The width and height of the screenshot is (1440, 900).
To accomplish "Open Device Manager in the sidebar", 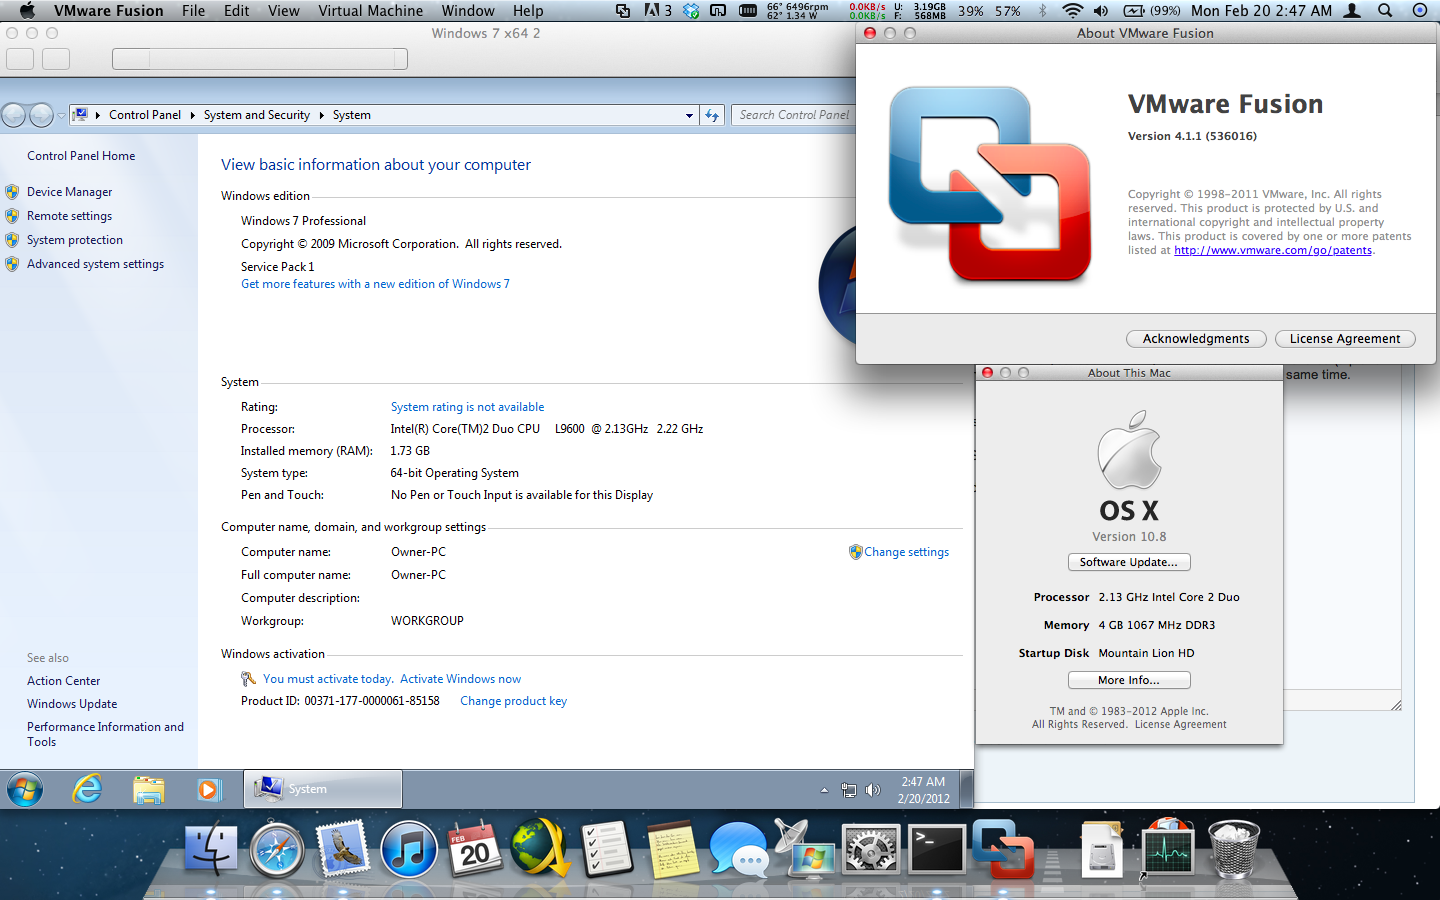I will pyautogui.click(x=69, y=192).
